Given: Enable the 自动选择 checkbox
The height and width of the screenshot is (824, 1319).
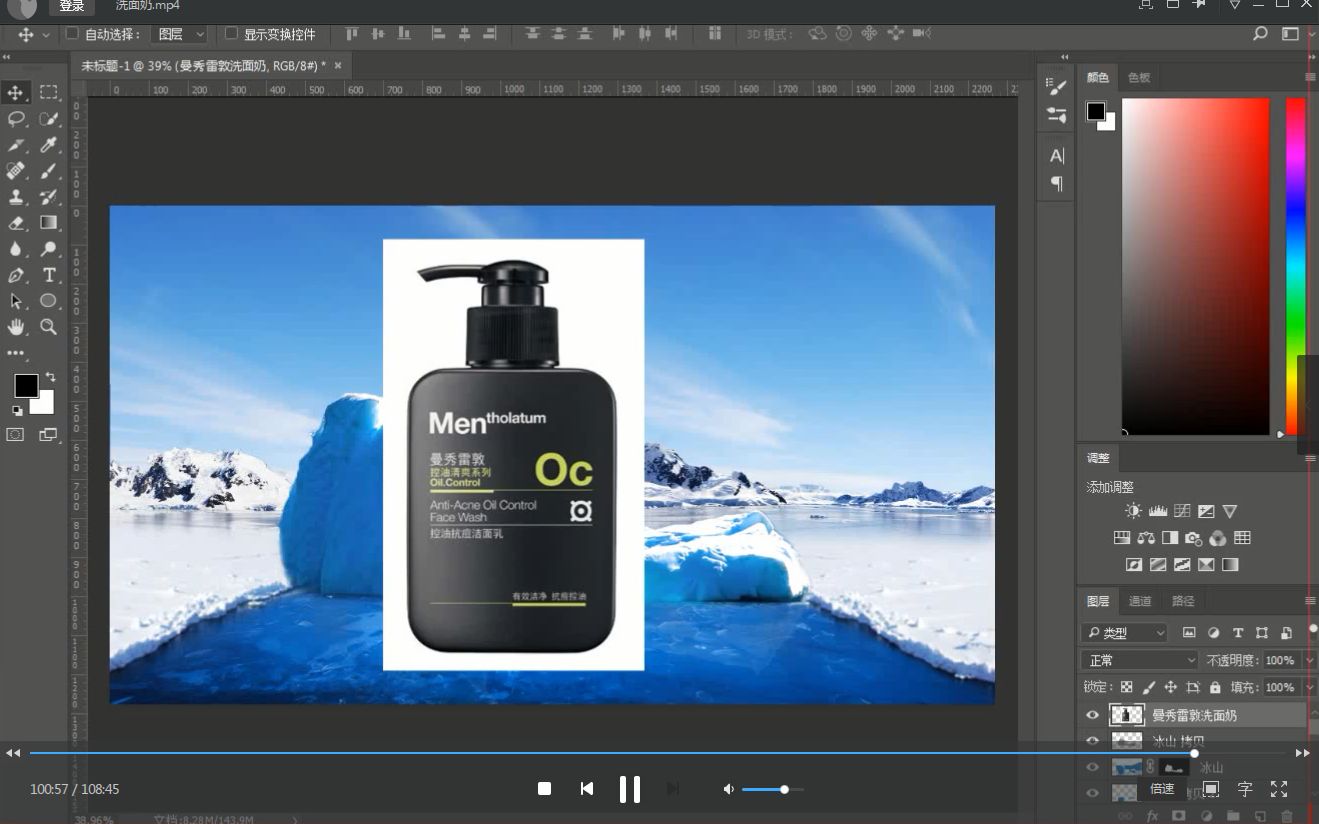Looking at the screenshot, I should pos(72,33).
